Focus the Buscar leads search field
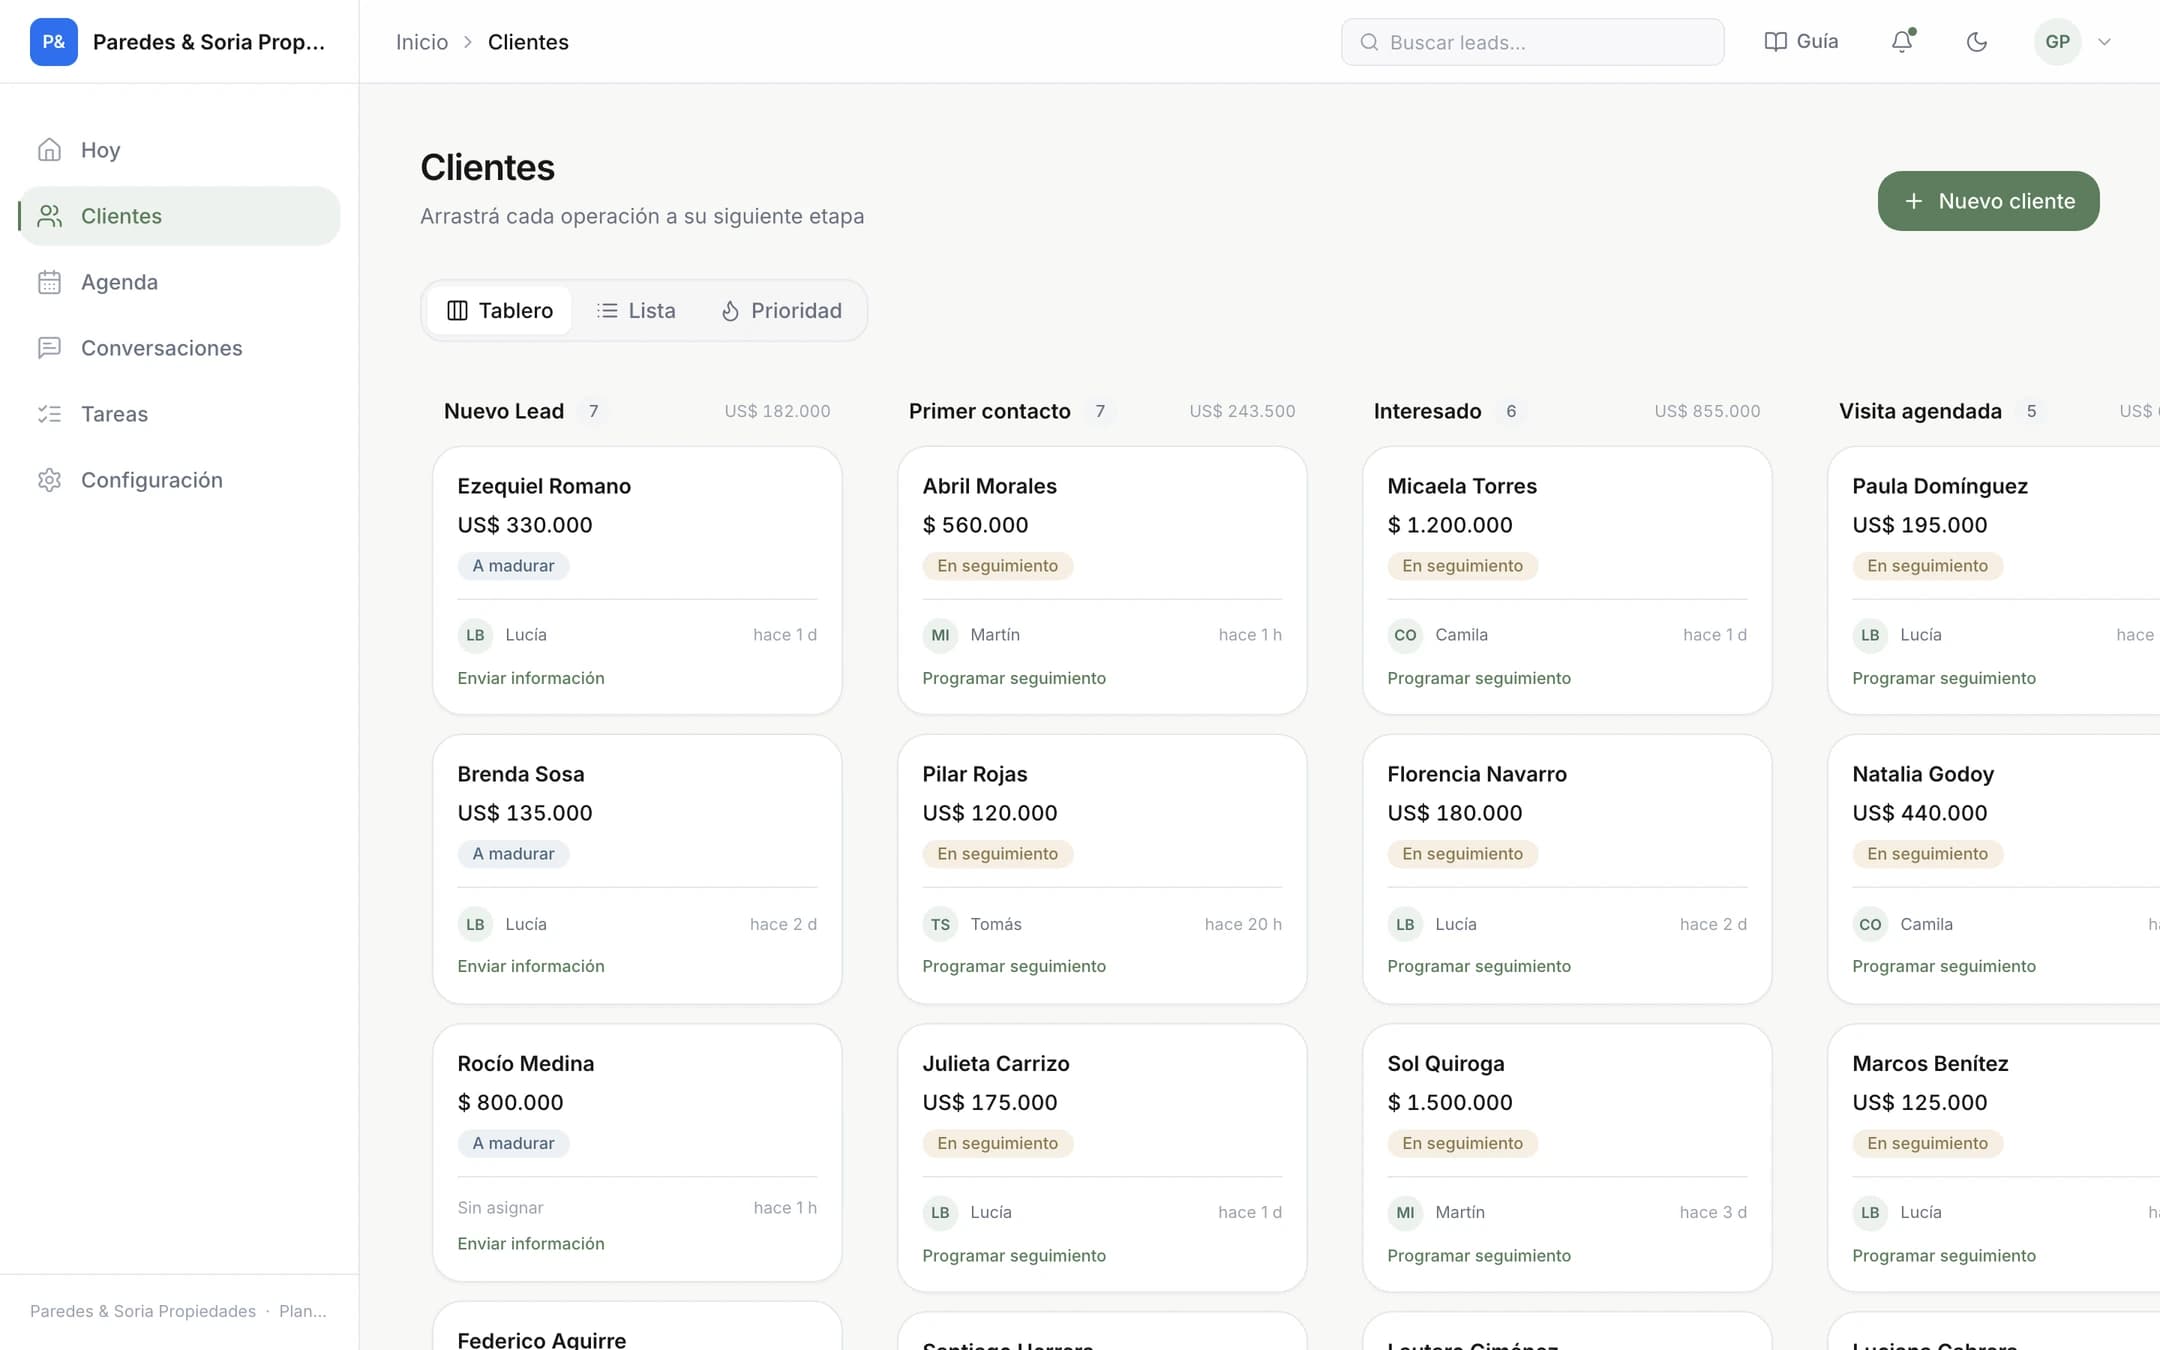The image size is (2160, 1350). coord(1532,42)
